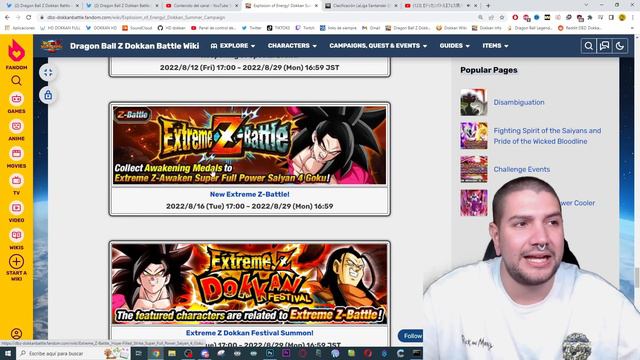Open the Dokkan Wiki bookmark
640x360 pixels.
tap(451, 28)
